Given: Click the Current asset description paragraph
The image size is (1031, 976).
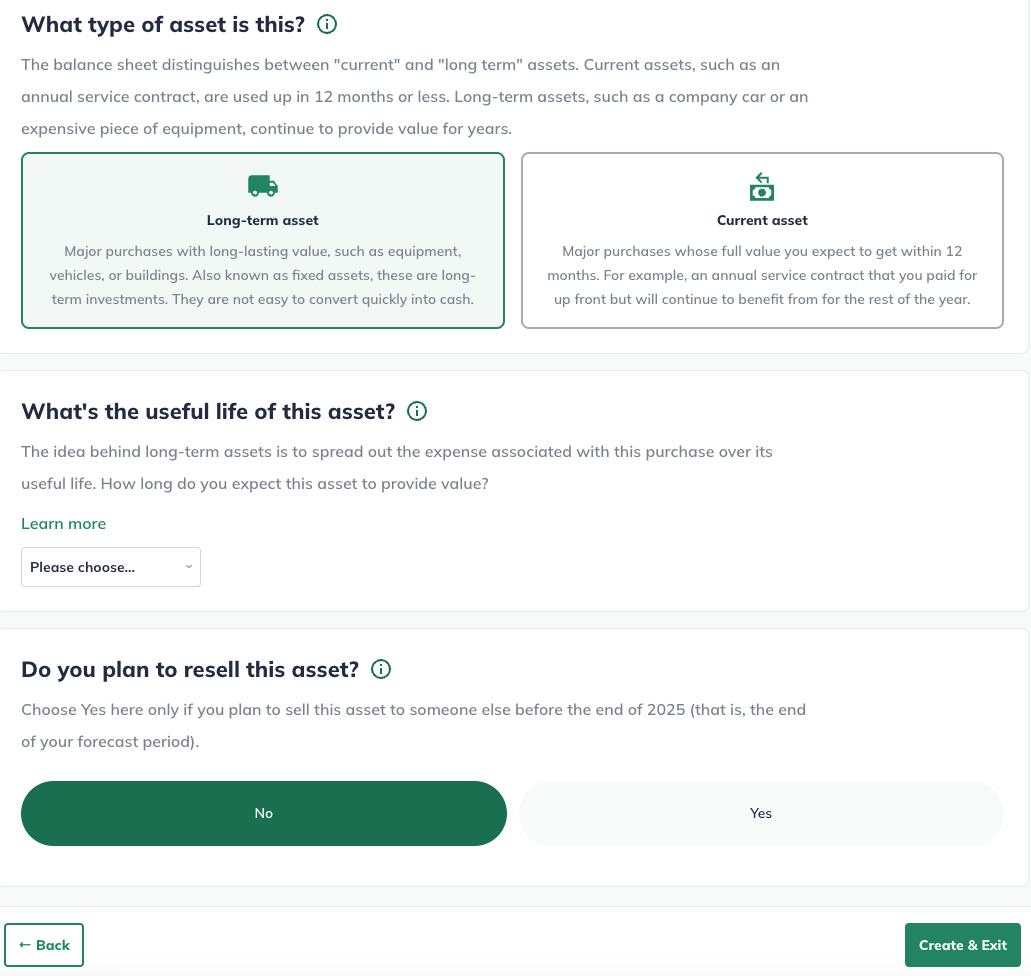Looking at the screenshot, I should pyautogui.click(x=762, y=276).
